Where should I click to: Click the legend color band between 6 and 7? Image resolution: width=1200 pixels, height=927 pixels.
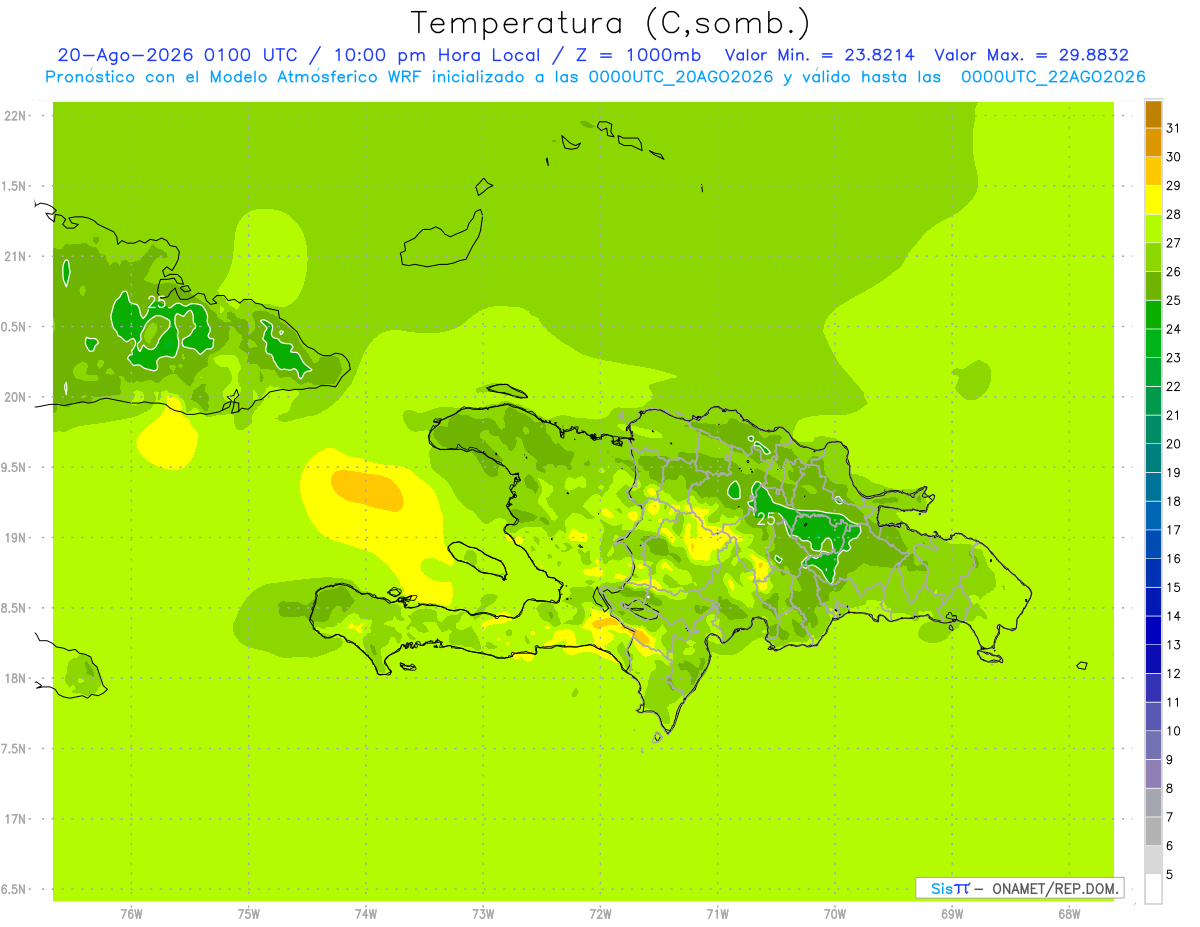pyautogui.click(x=1153, y=832)
